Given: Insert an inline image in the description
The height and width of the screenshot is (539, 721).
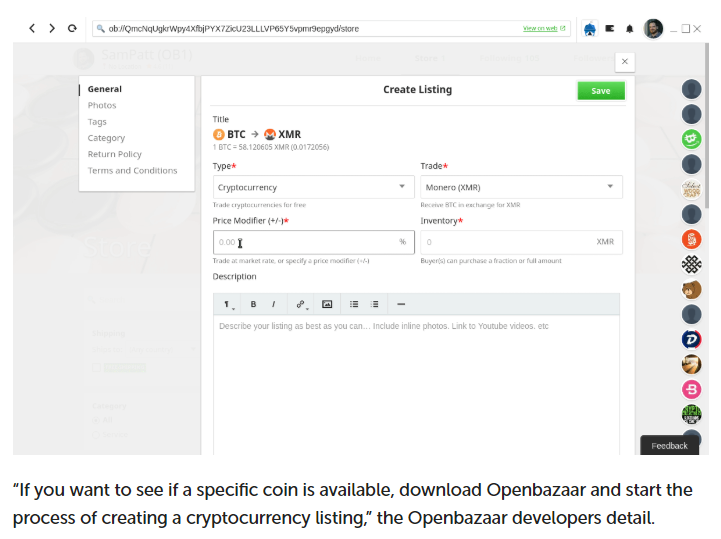Looking at the screenshot, I should point(327,304).
